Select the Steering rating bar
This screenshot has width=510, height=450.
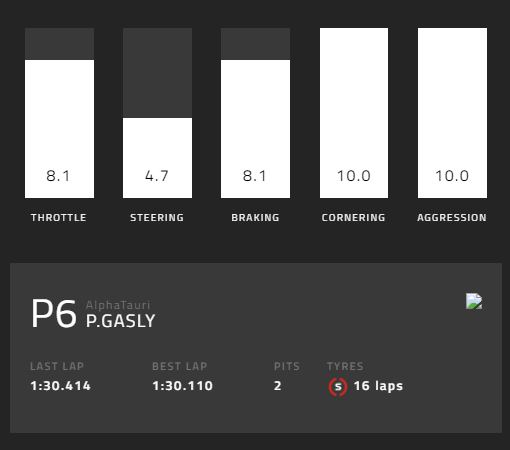[x=157, y=113]
